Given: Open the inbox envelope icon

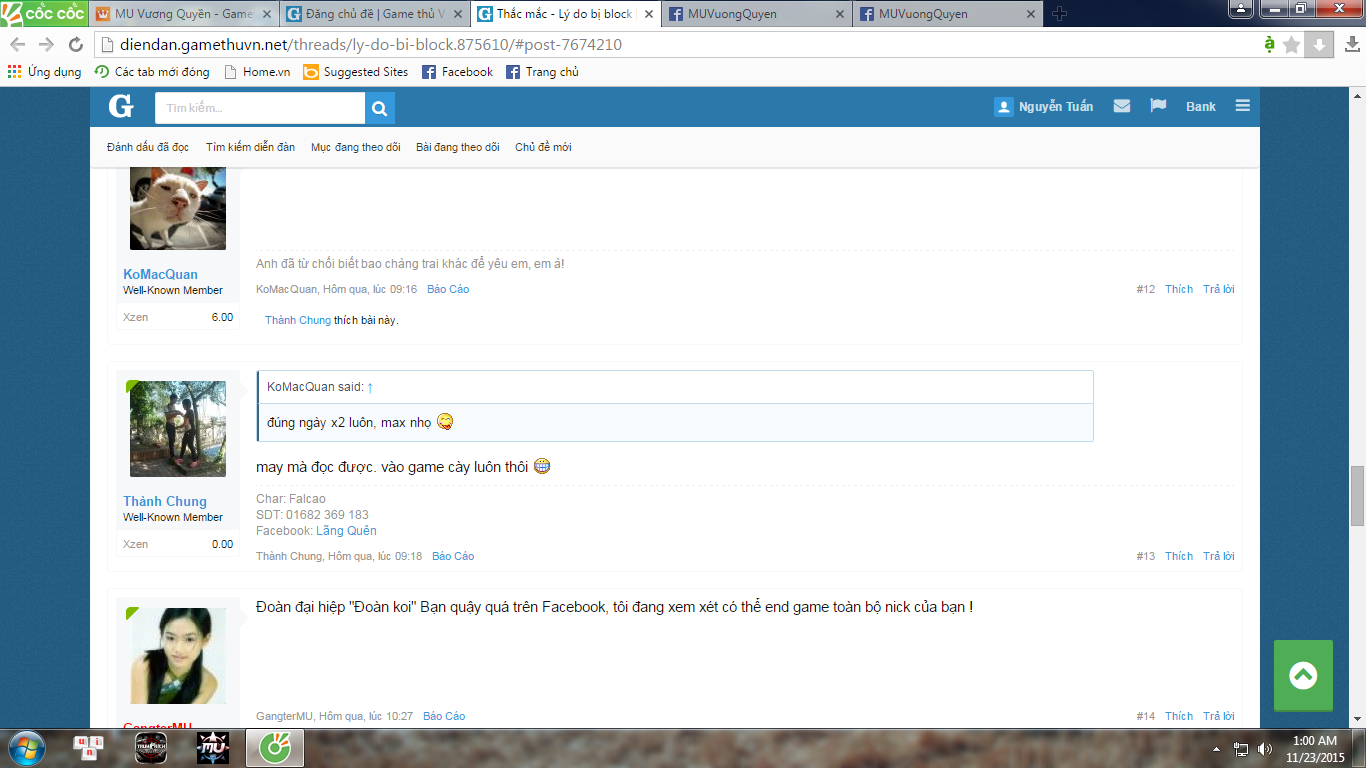Looking at the screenshot, I should [x=1122, y=106].
